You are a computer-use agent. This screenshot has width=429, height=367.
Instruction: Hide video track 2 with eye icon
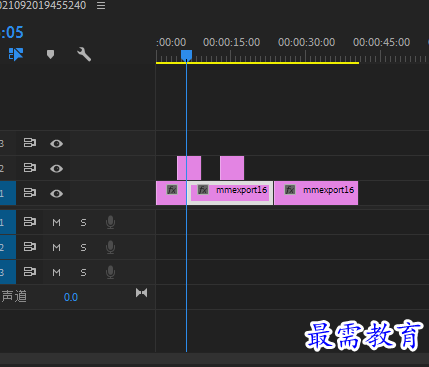(56, 168)
